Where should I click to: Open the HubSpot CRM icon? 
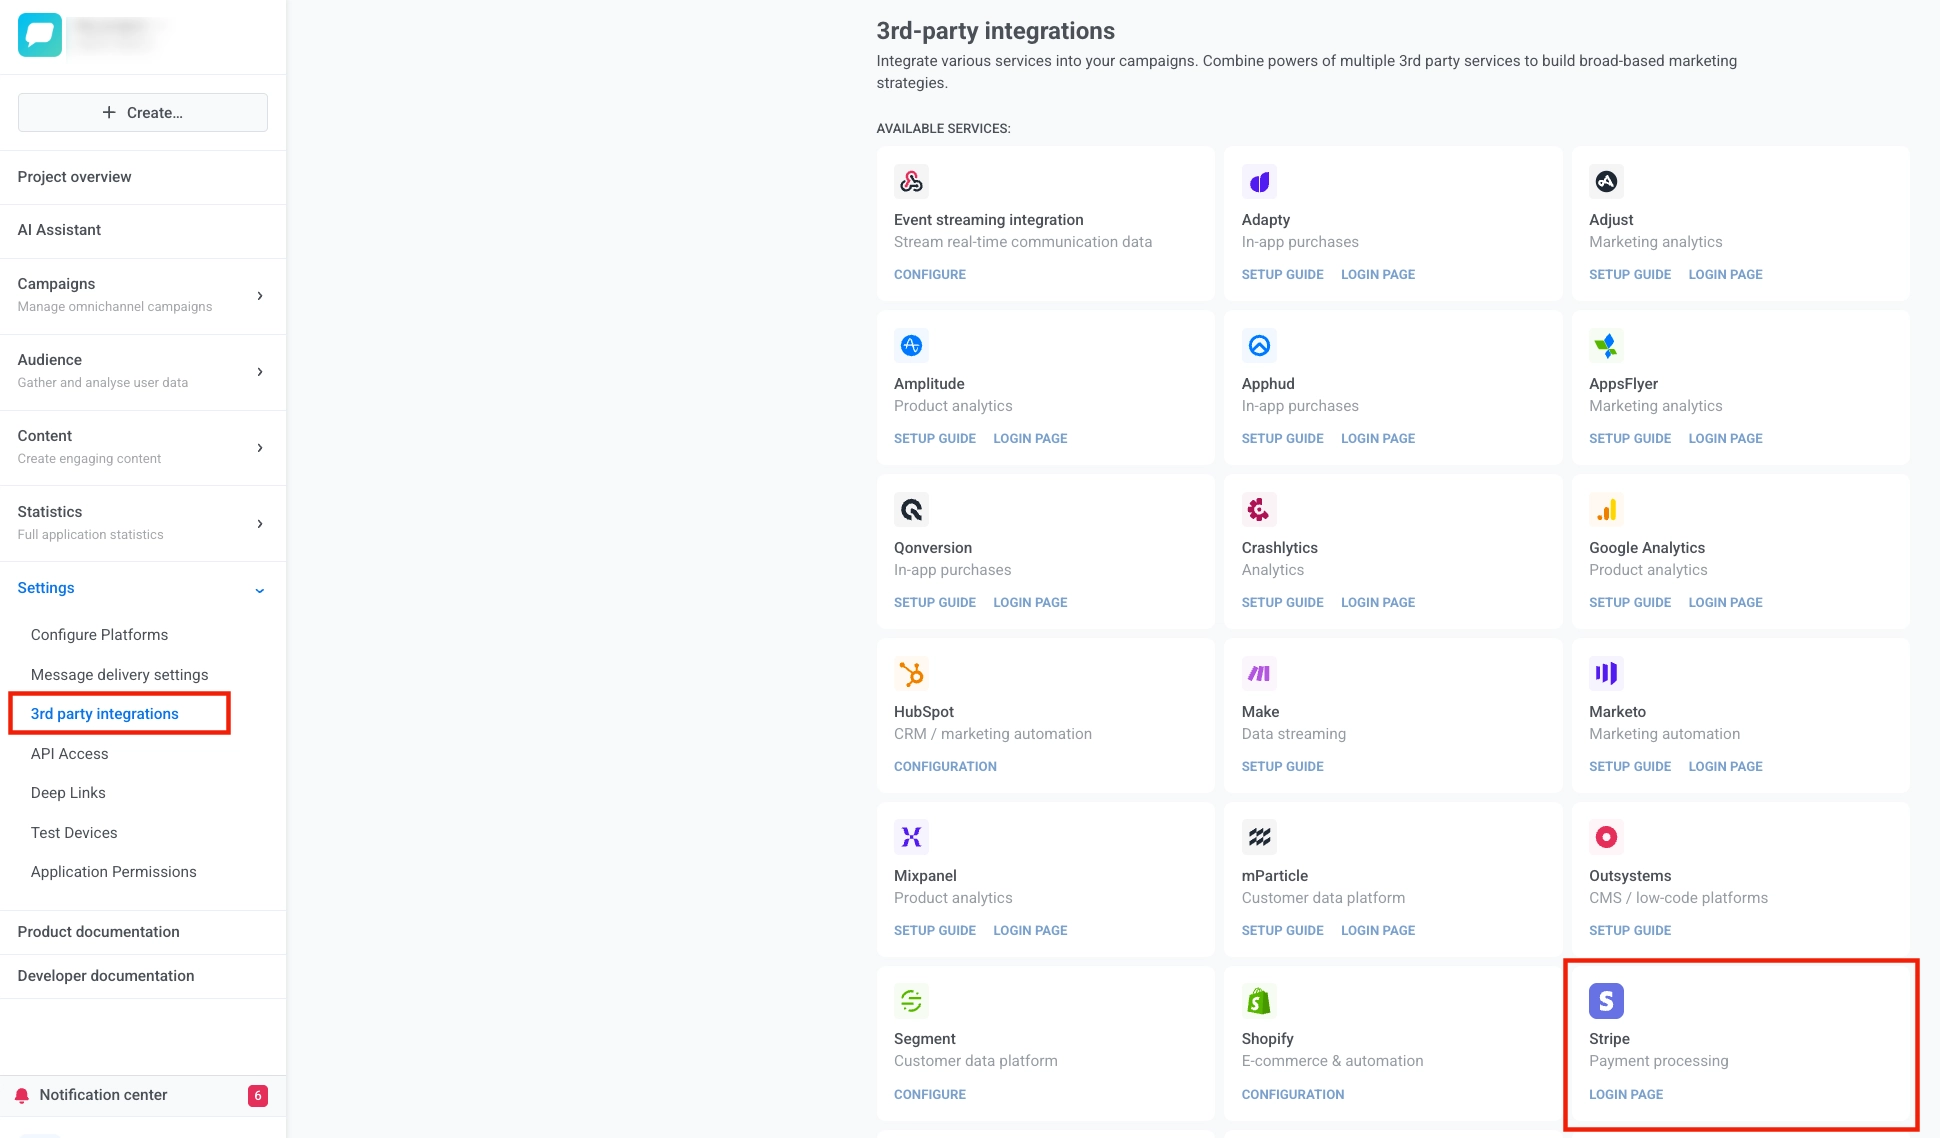click(x=911, y=673)
